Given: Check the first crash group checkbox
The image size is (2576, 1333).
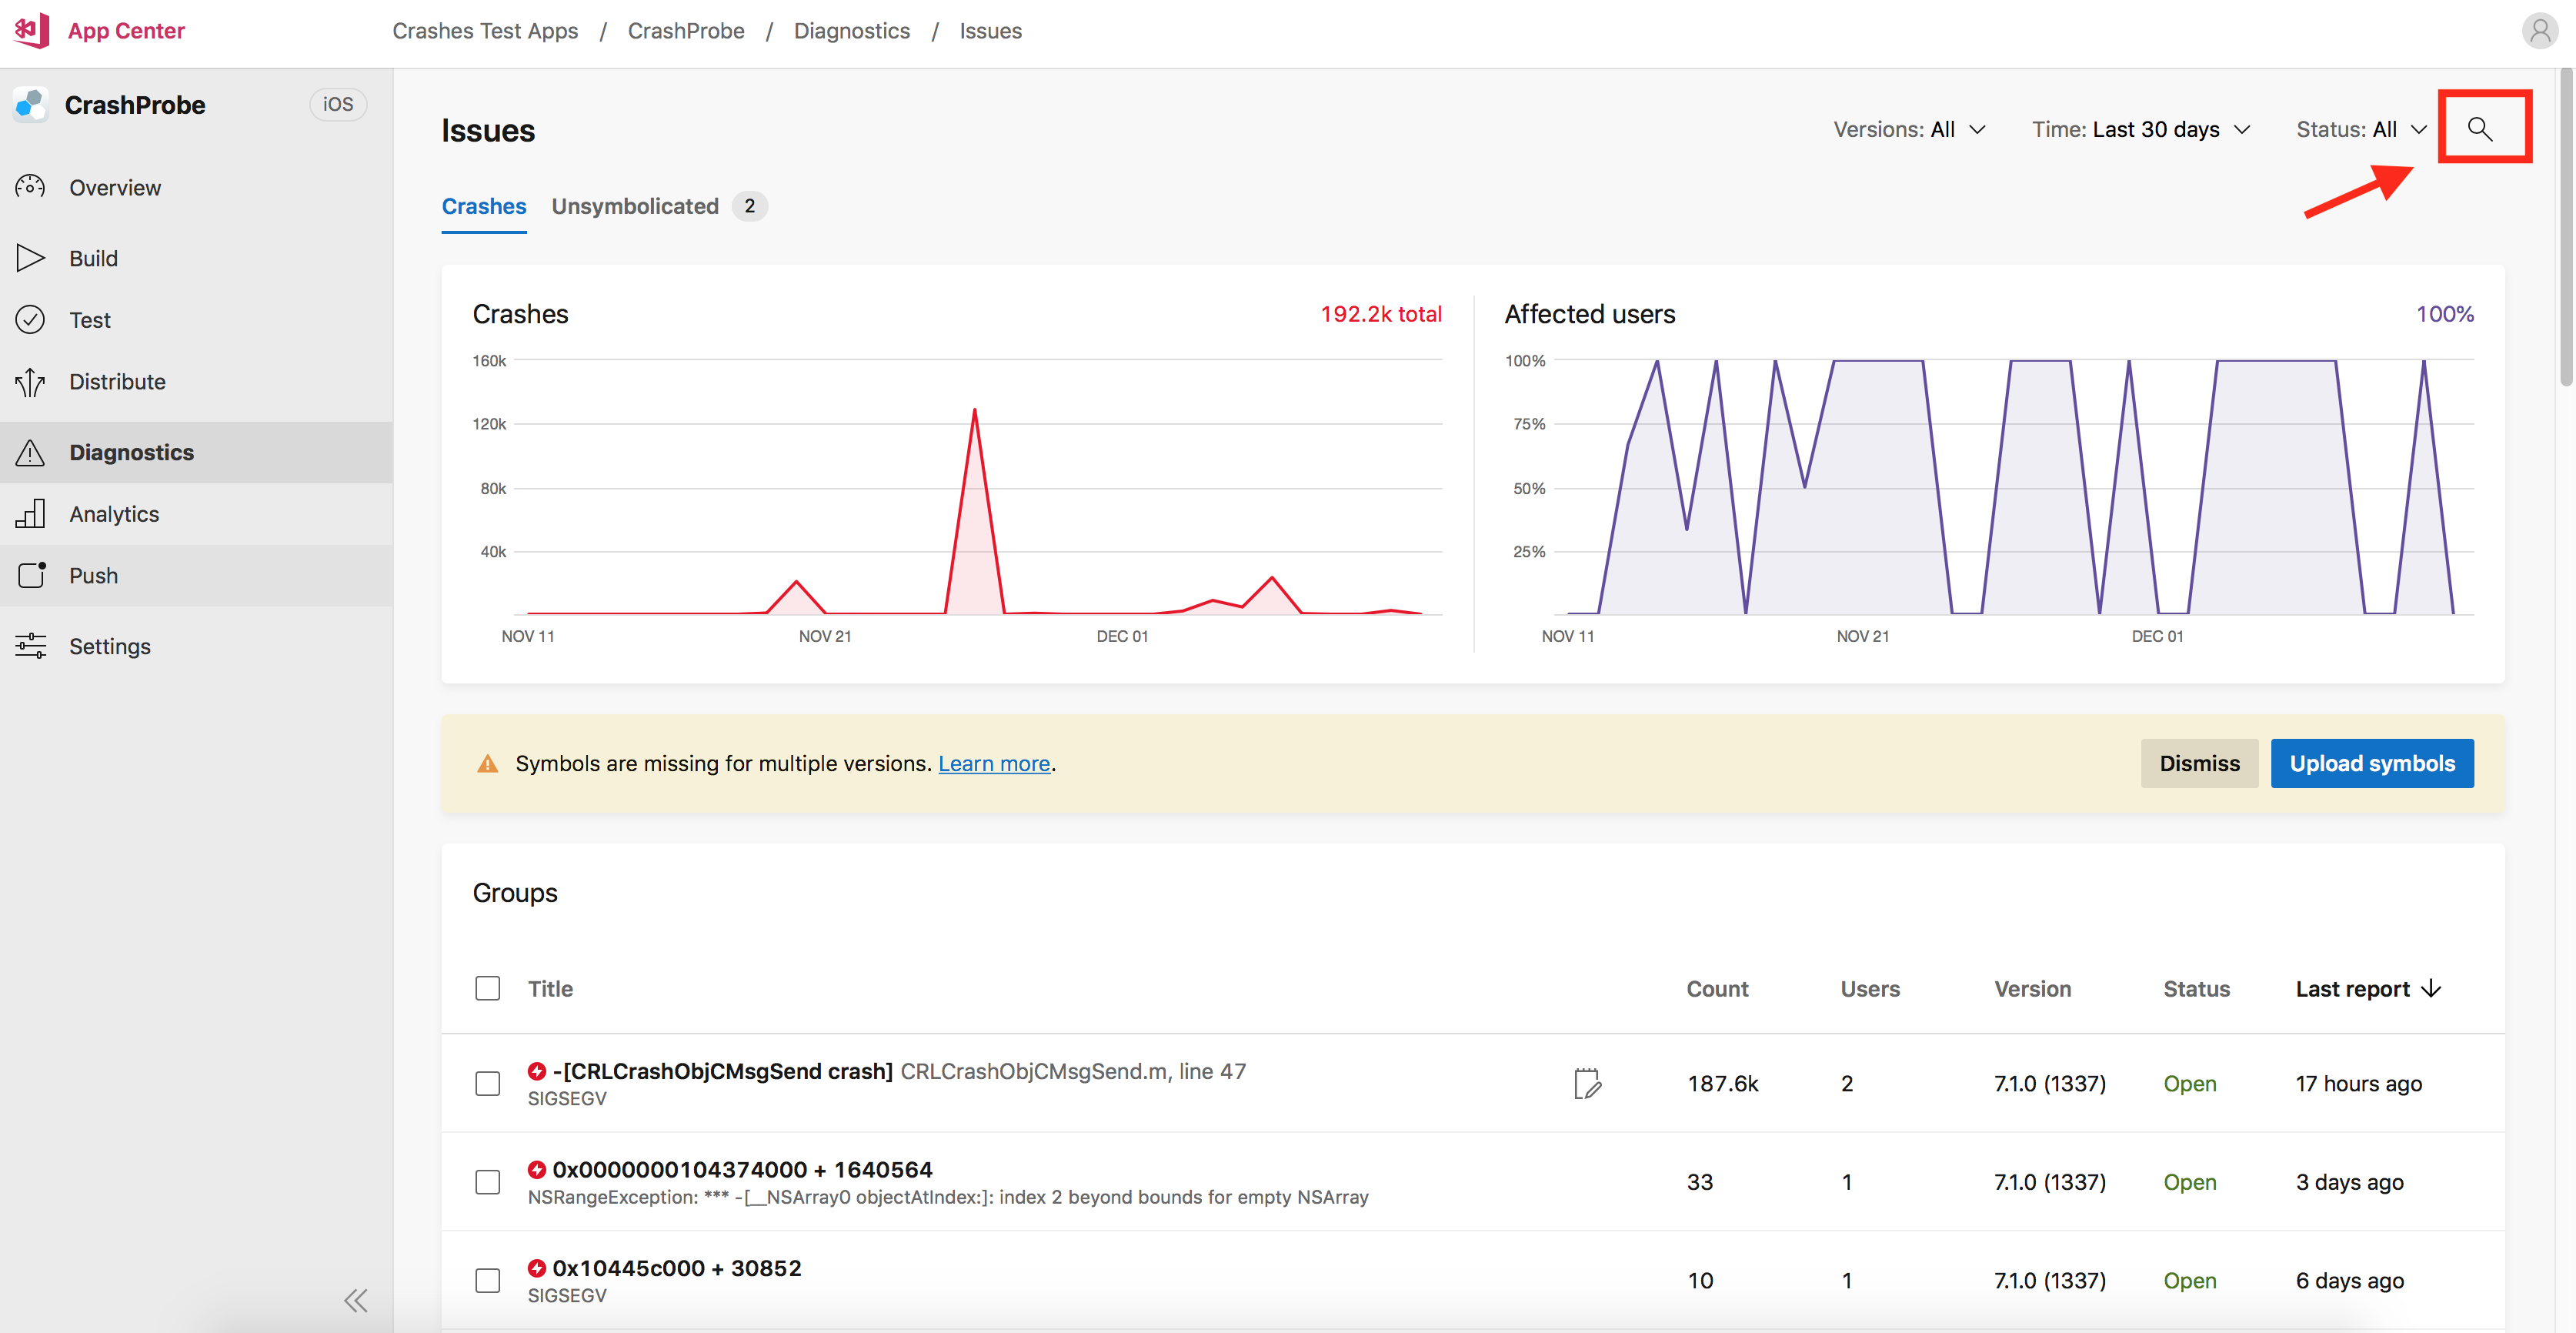Looking at the screenshot, I should 486,1081.
